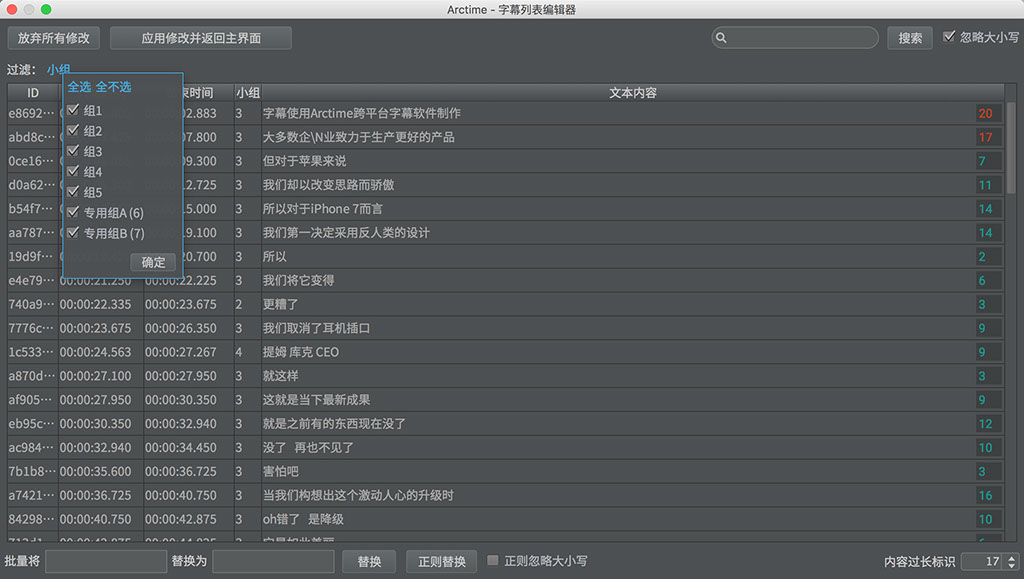The width and height of the screenshot is (1024, 579).
Task: Click the 正则替换 regex replace button
Action: (x=440, y=561)
